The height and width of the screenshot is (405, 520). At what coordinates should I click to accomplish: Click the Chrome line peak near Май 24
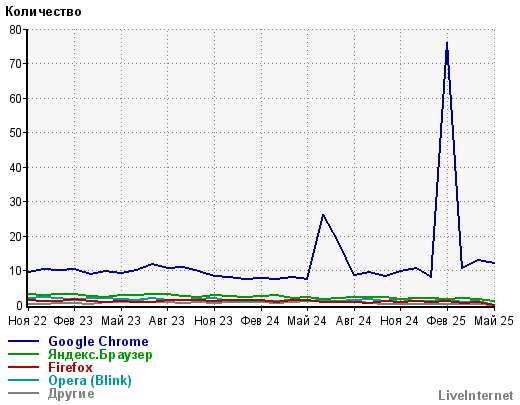coord(323,215)
